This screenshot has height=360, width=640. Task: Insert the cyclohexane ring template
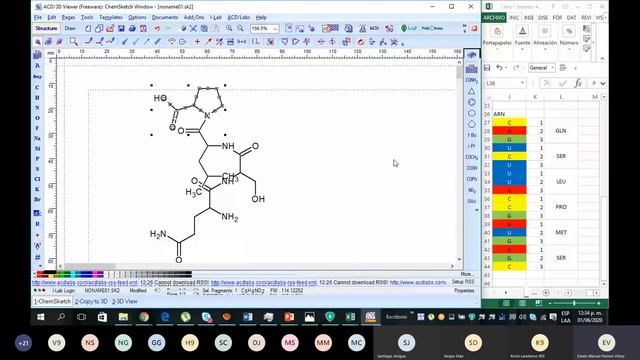point(471,113)
